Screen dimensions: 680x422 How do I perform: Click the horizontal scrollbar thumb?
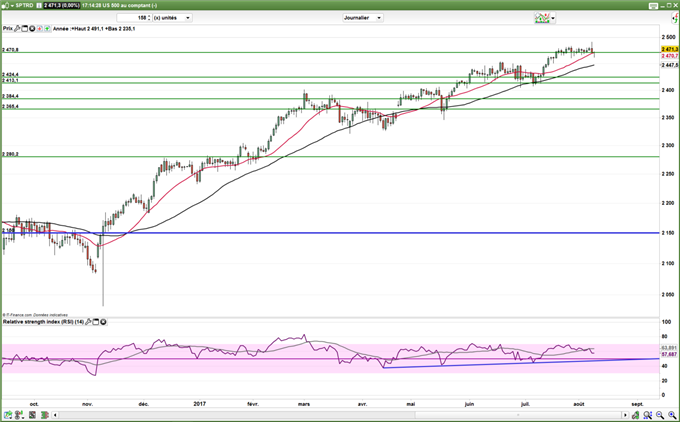[x=517, y=415]
